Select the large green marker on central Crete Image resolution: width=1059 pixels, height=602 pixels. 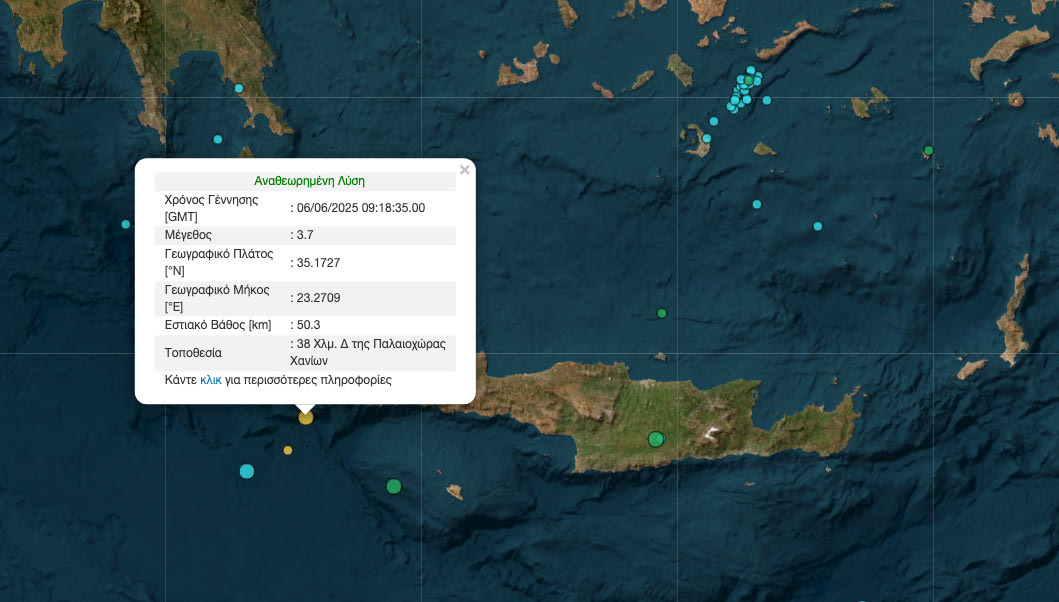tap(656, 439)
